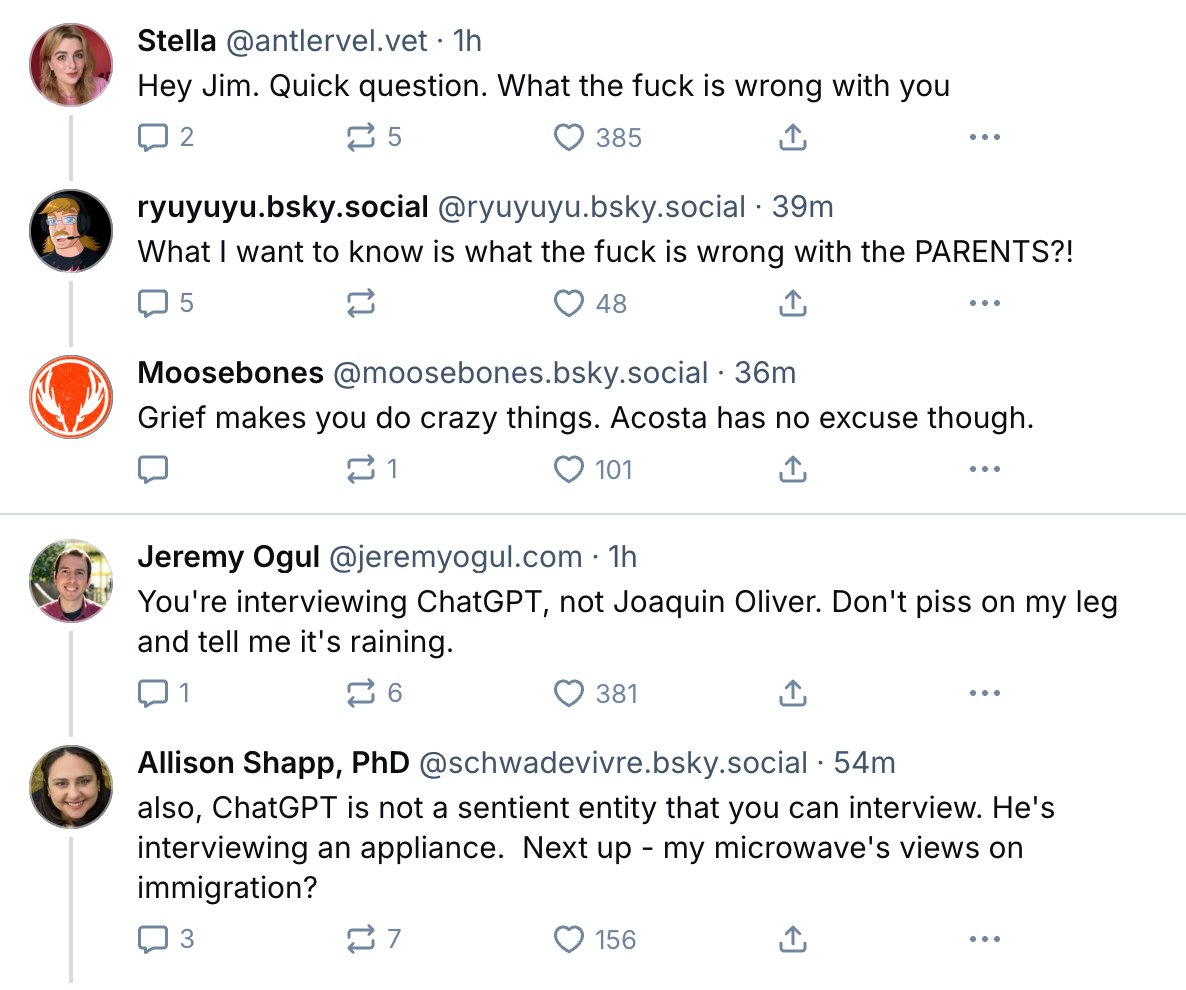The width and height of the screenshot is (1186, 990).
Task: Open more options on Stella's post
Action: click(x=985, y=137)
